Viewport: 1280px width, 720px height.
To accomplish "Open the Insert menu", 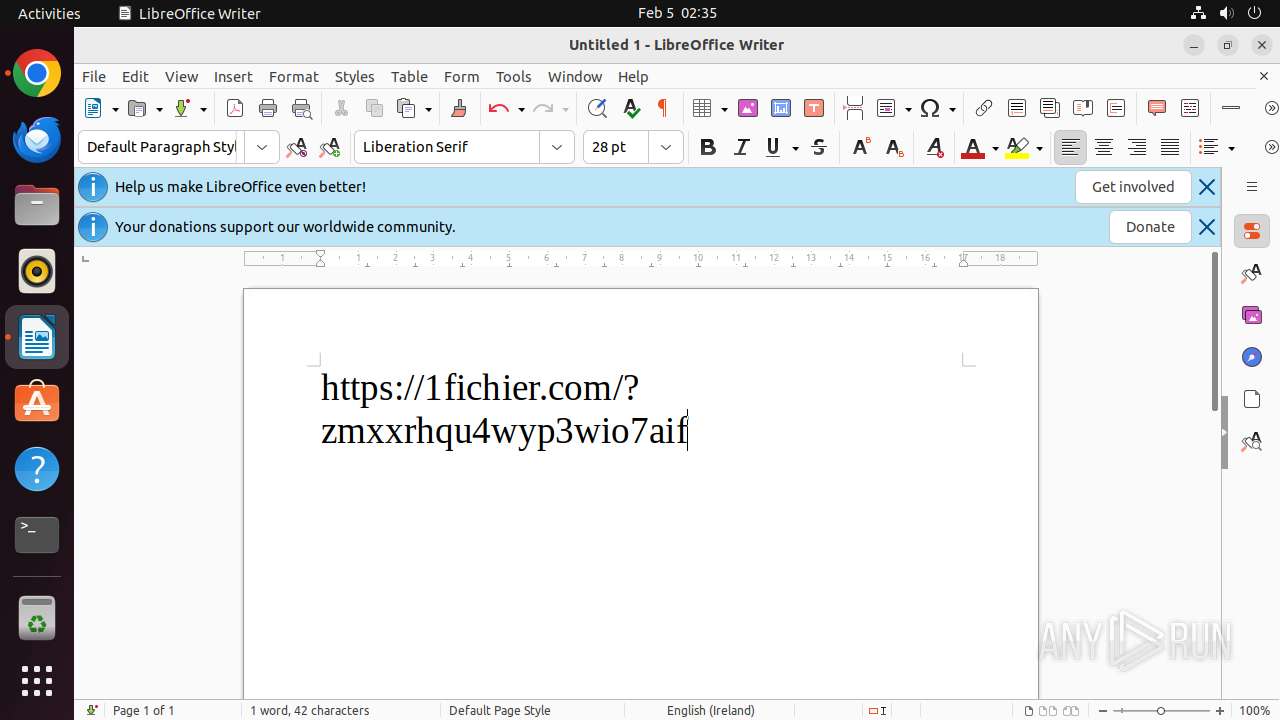I will click(233, 76).
